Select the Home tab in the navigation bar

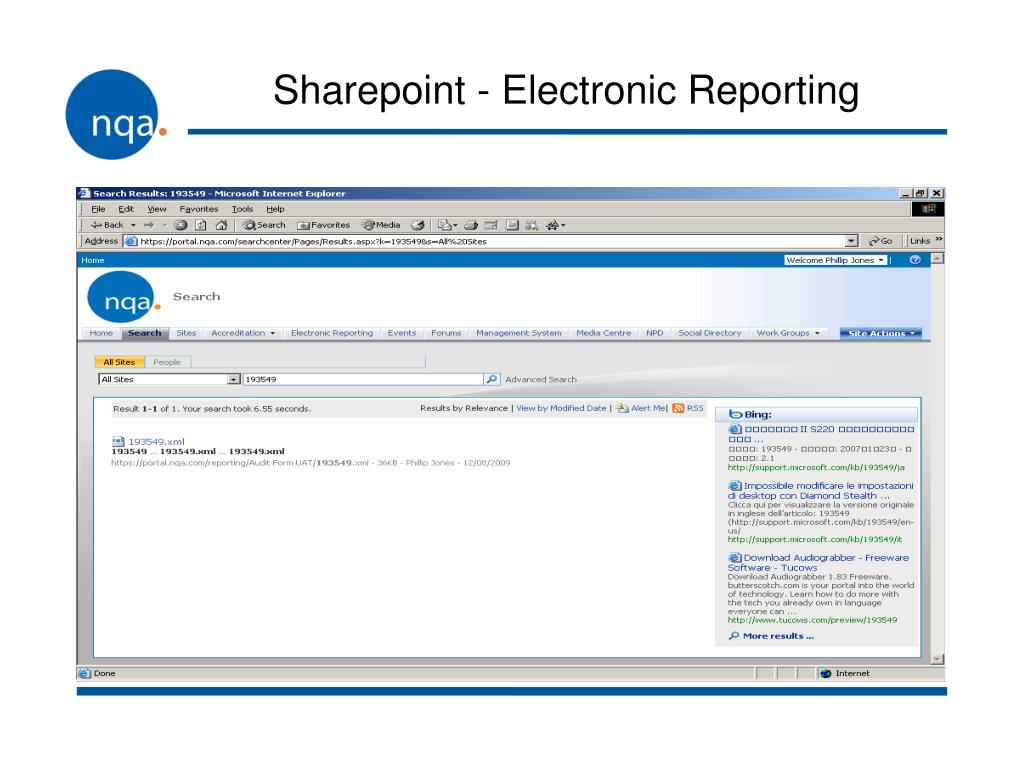[101, 333]
